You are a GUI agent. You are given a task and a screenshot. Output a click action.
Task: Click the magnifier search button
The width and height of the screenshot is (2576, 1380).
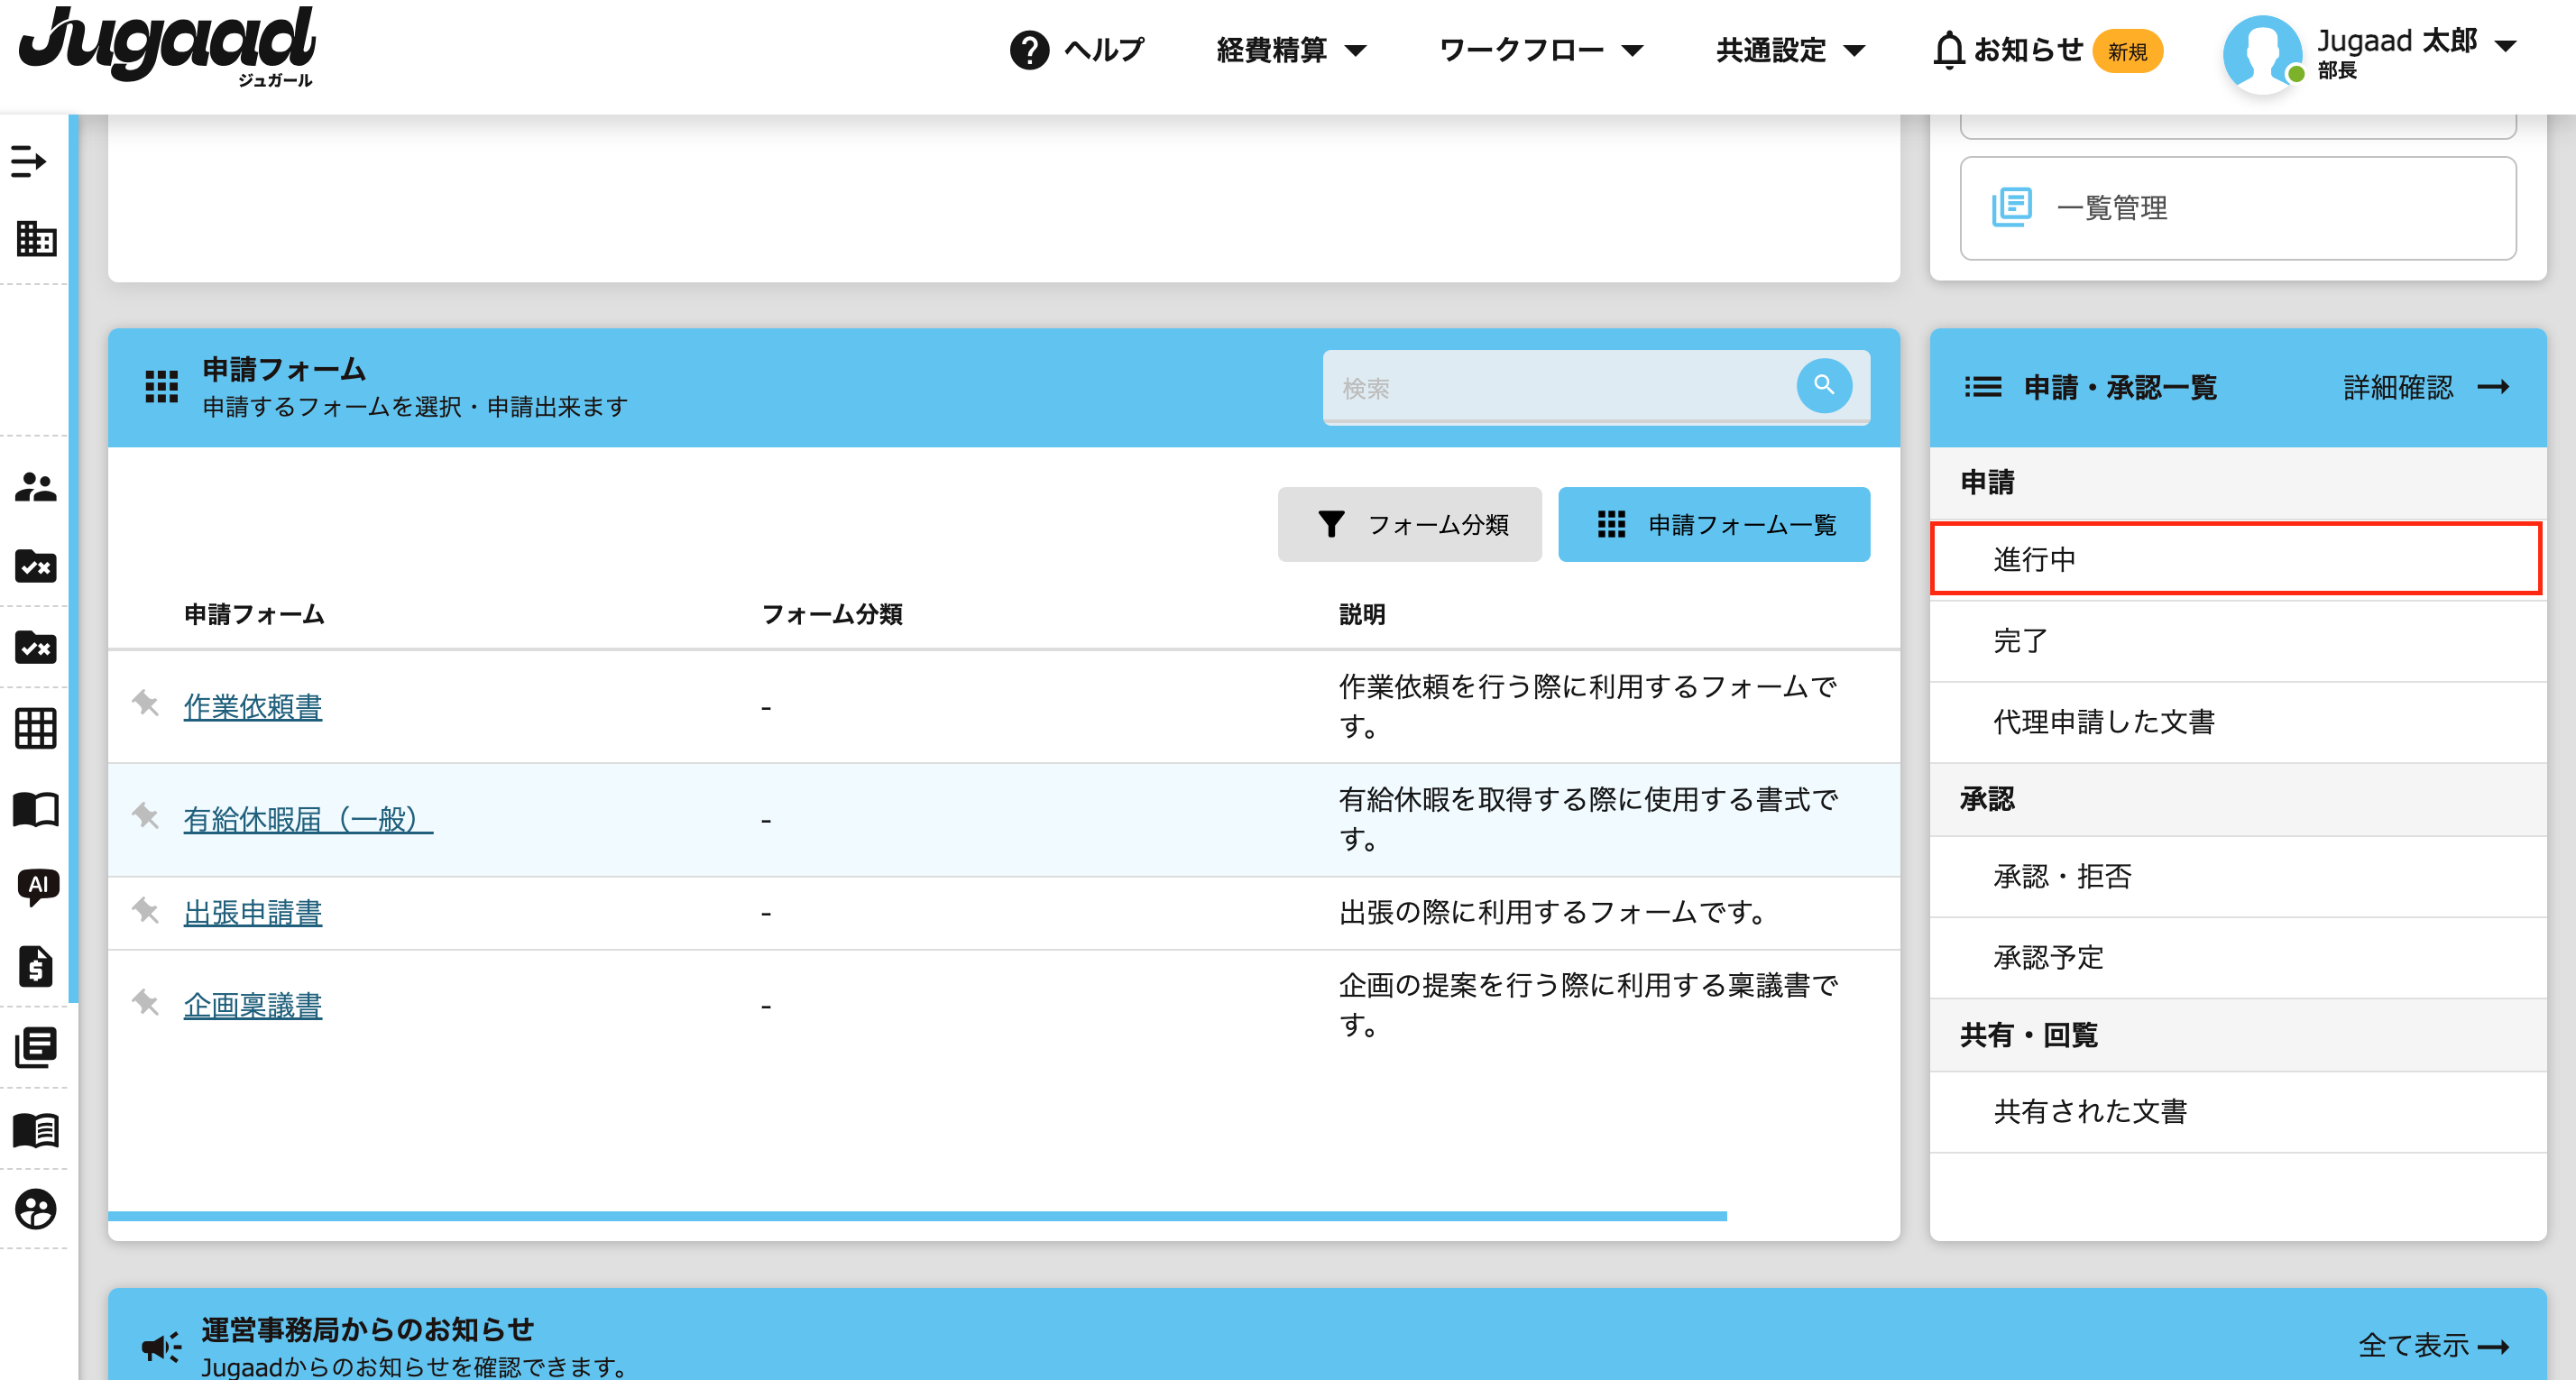pyautogui.click(x=1823, y=386)
